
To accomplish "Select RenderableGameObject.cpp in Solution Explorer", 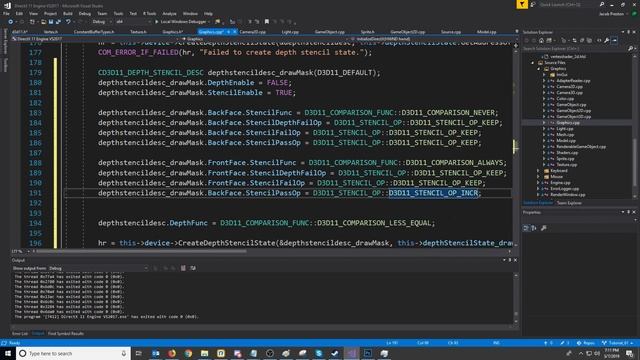I will (x=581, y=147).
